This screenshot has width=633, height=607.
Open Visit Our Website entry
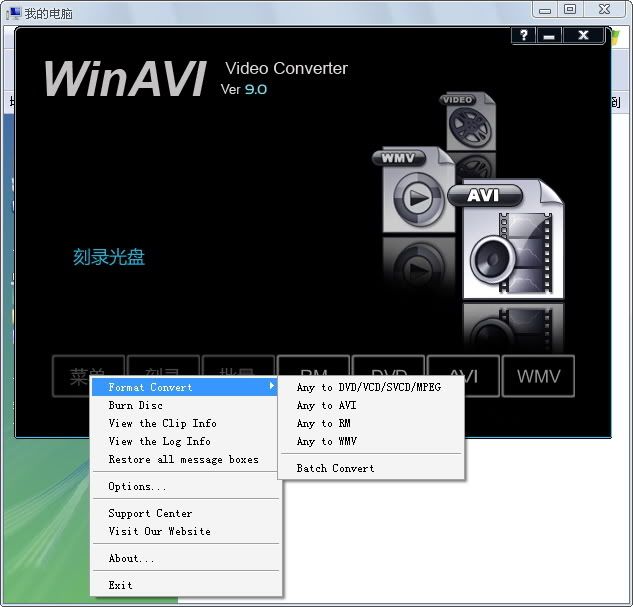pyautogui.click(x=159, y=531)
